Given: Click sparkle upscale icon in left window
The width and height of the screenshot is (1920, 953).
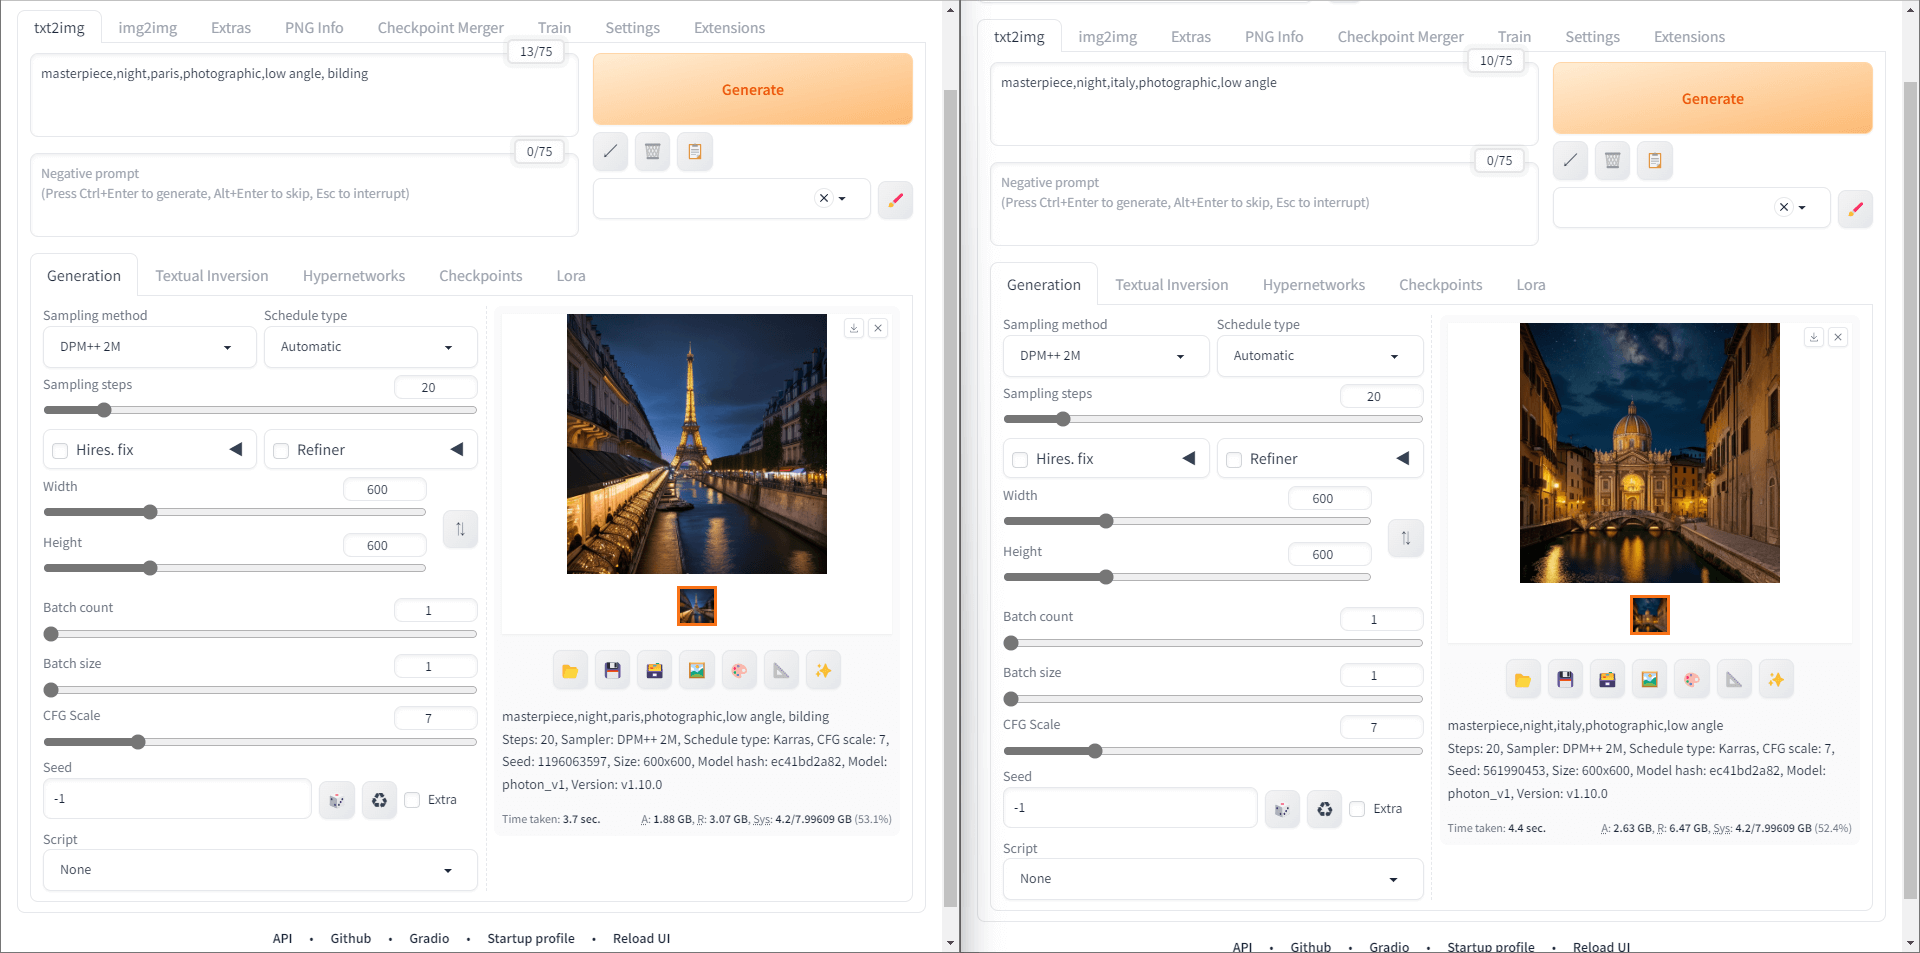Looking at the screenshot, I should (x=823, y=671).
